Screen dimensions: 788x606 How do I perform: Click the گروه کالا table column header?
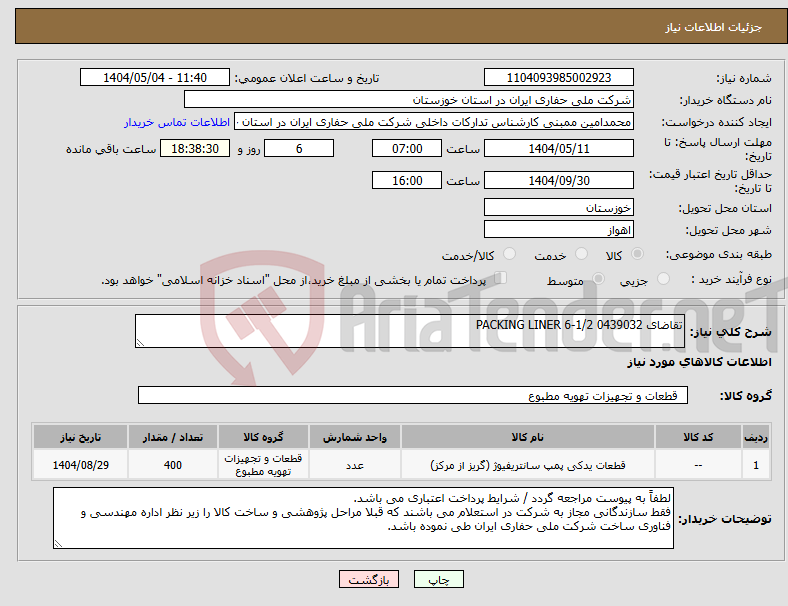263,437
